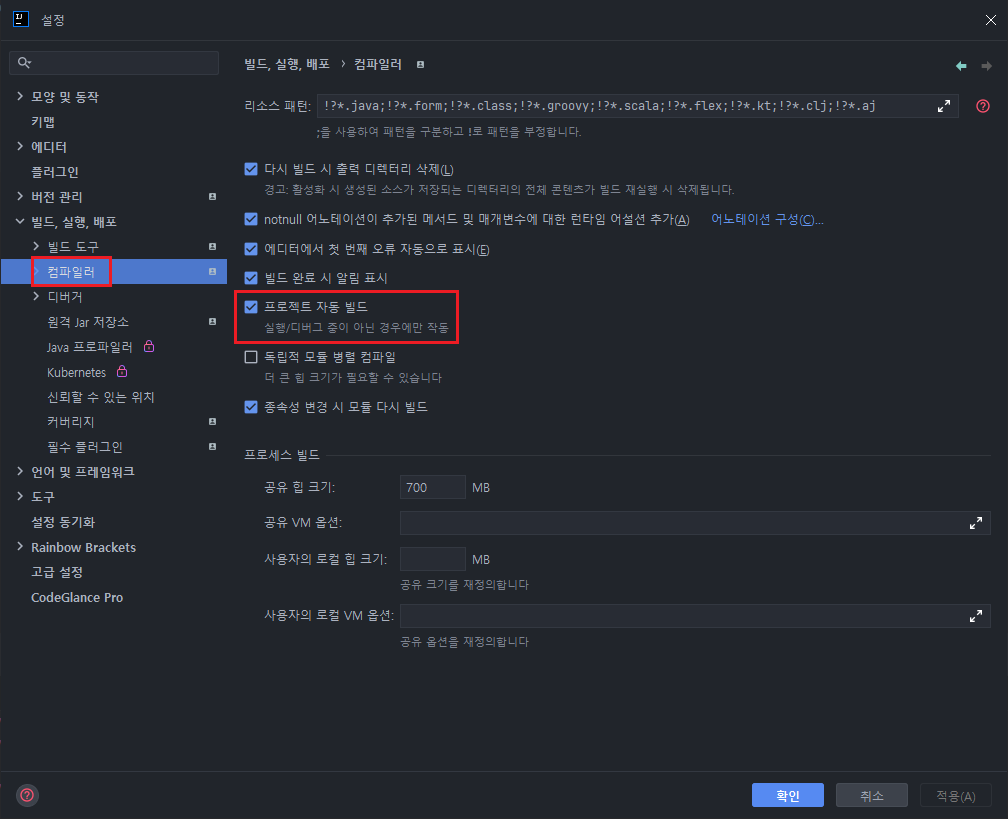Open bottom-left help icon
This screenshot has height=819, width=1008.
click(x=26, y=795)
